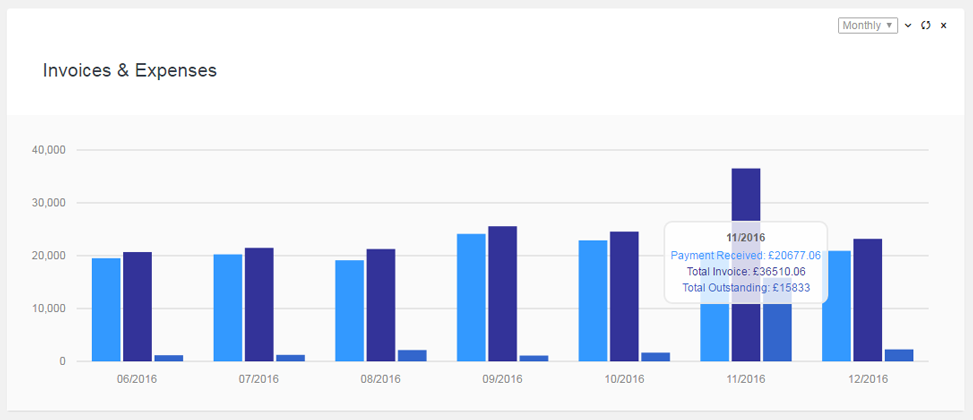Image resolution: width=973 pixels, height=420 pixels.
Task: Click the 09/2016 x-axis label
Action: 502,379
